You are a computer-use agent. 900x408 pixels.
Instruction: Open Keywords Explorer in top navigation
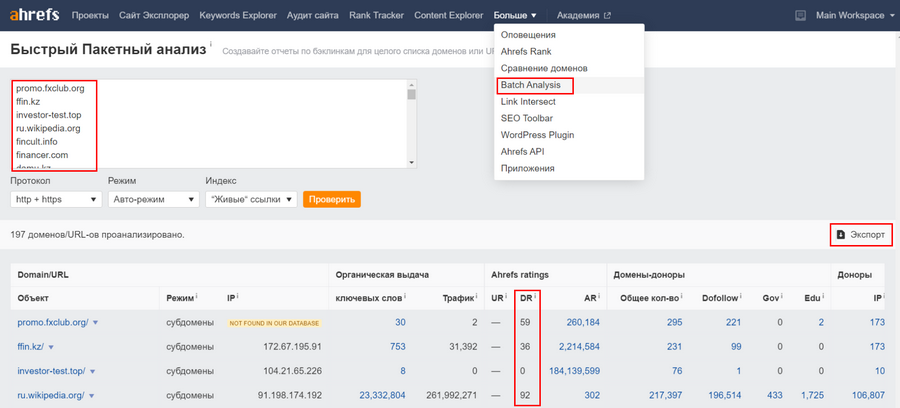coord(238,15)
